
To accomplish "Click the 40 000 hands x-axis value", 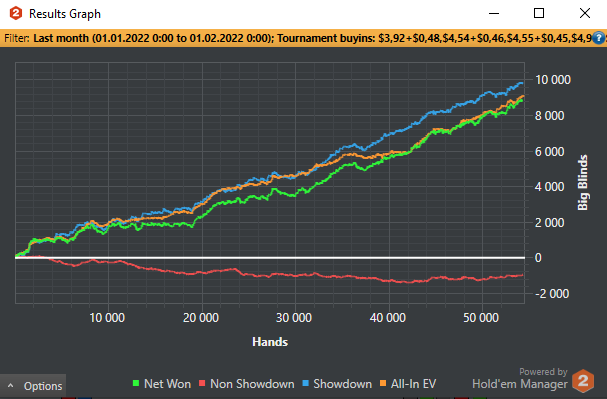I will click(x=388, y=318).
